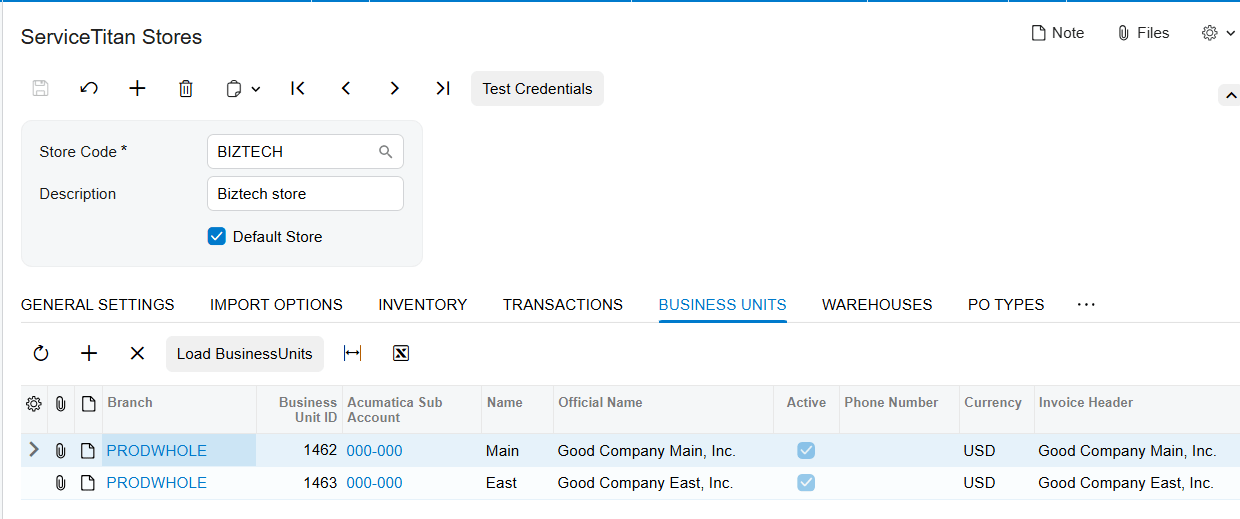
Task: Click into the Store Code field
Action: point(305,152)
